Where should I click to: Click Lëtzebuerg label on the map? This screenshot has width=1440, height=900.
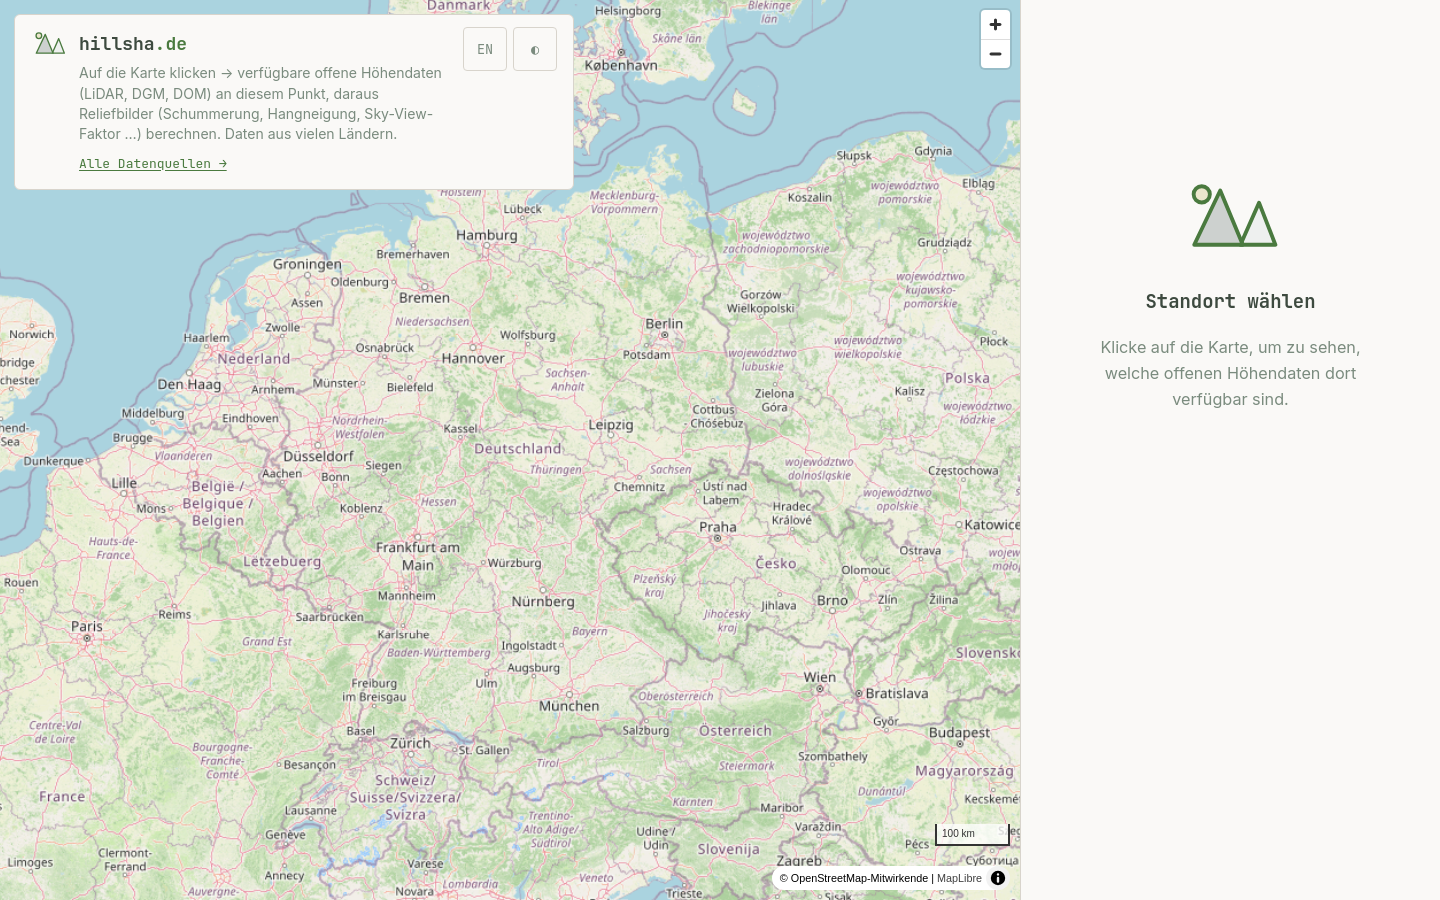282,562
